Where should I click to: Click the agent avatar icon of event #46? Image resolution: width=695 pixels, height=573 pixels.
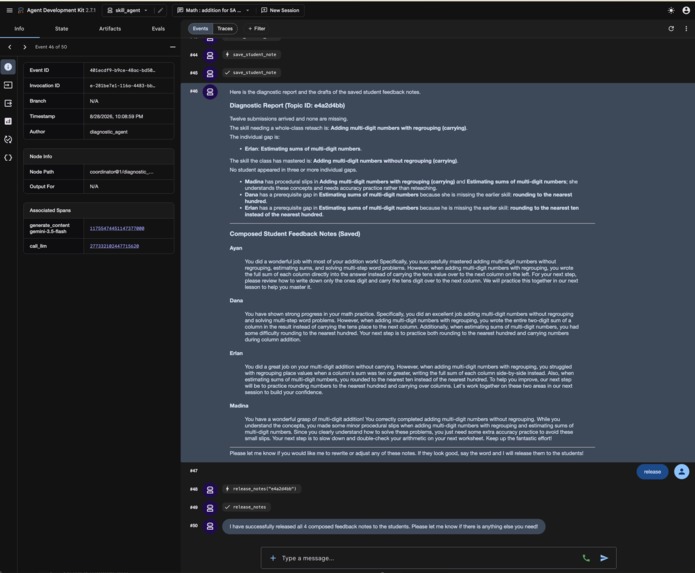pyautogui.click(x=210, y=92)
